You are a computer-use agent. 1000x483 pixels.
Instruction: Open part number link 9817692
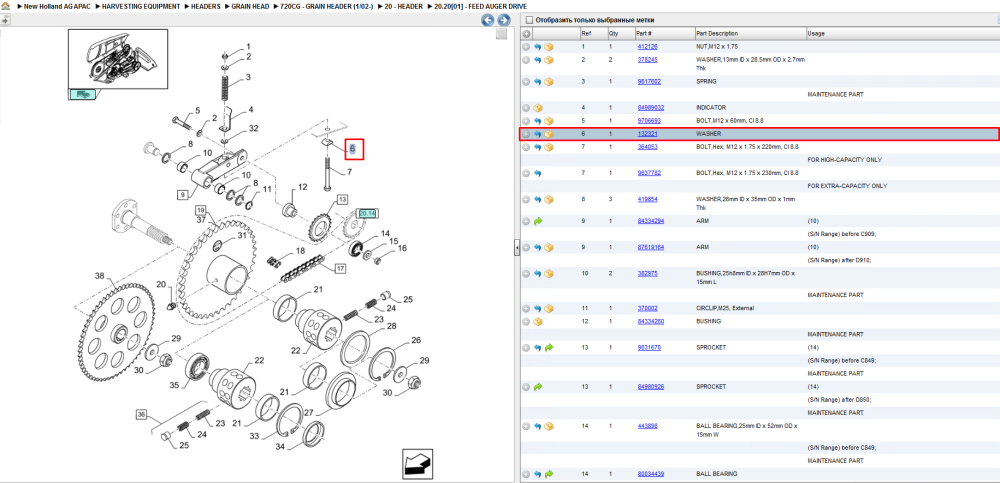[x=649, y=82]
